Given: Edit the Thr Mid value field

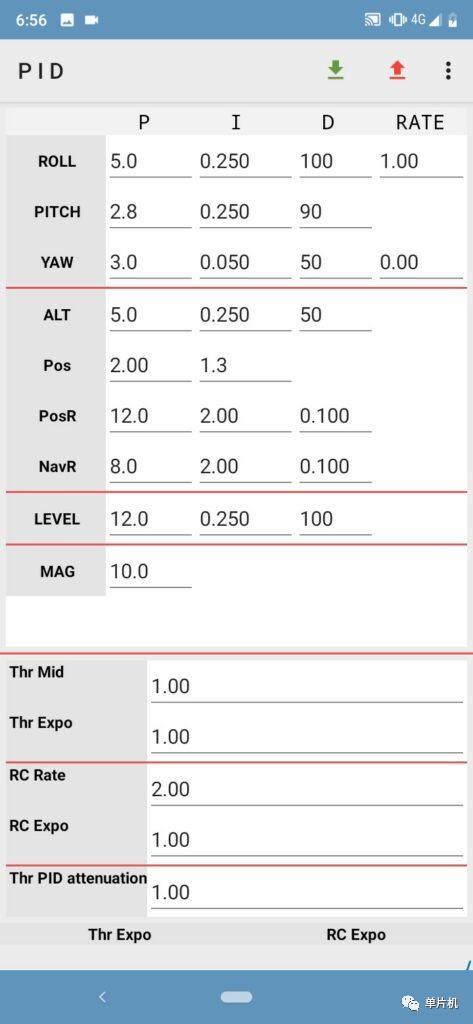Looking at the screenshot, I should click(x=306, y=686).
